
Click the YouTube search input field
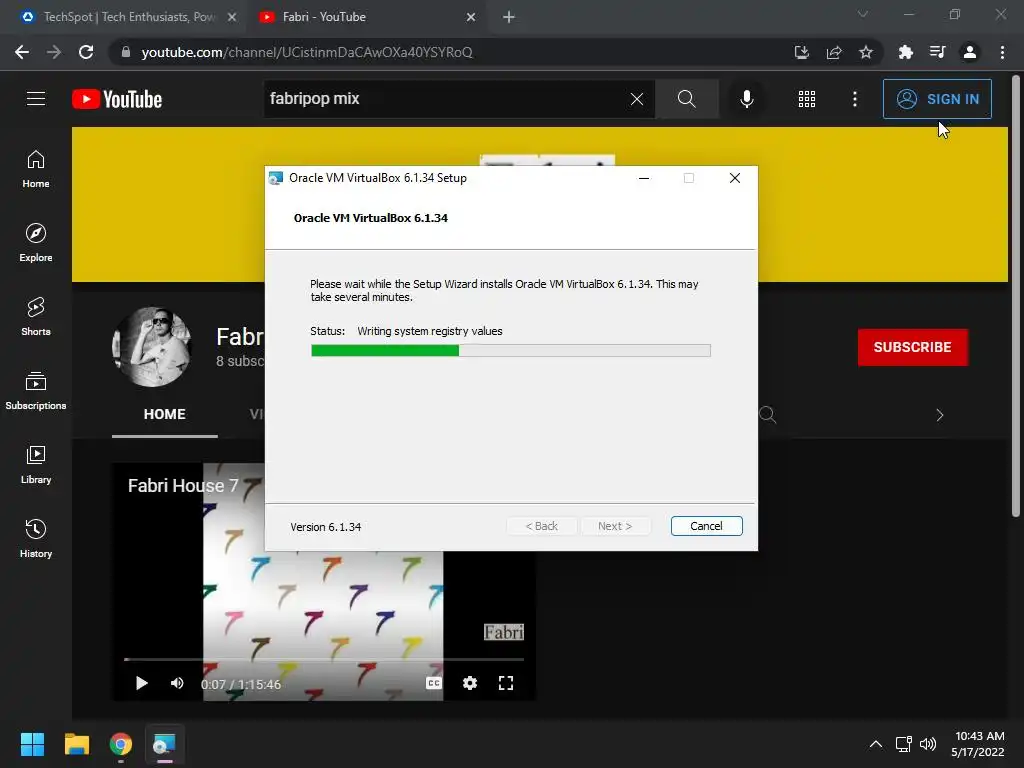click(x=446, y=99)
